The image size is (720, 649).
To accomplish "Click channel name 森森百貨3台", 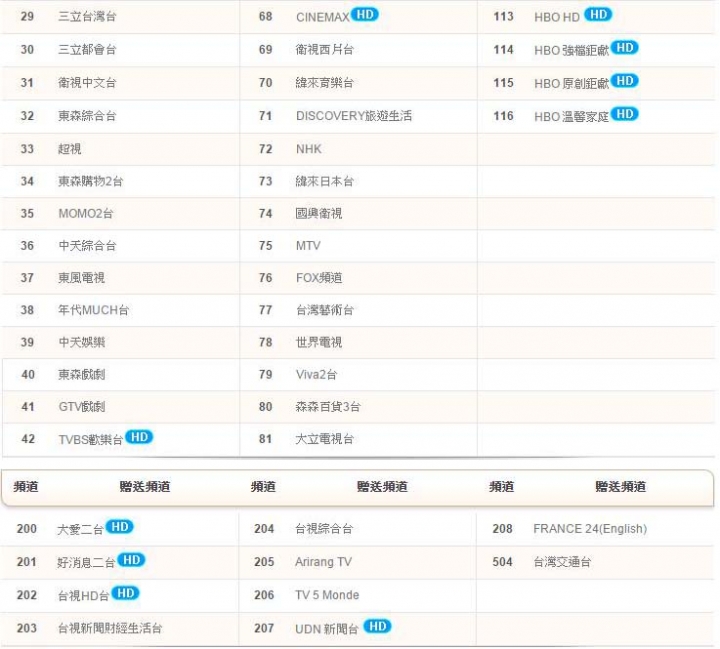I will point(328,406).
